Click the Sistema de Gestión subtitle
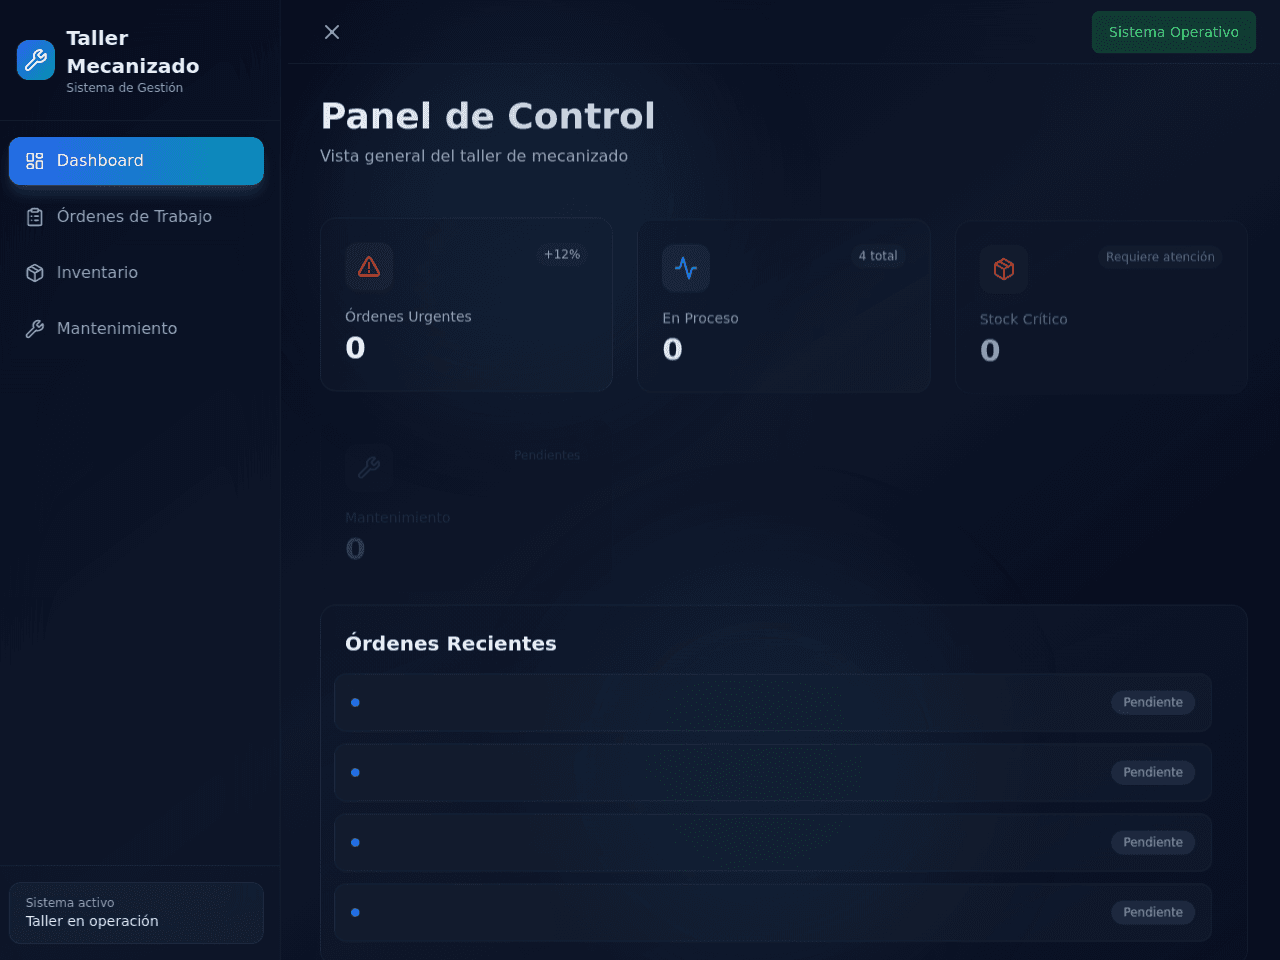The width and height of the screenshot is (1280, 960). pos(125,88)
